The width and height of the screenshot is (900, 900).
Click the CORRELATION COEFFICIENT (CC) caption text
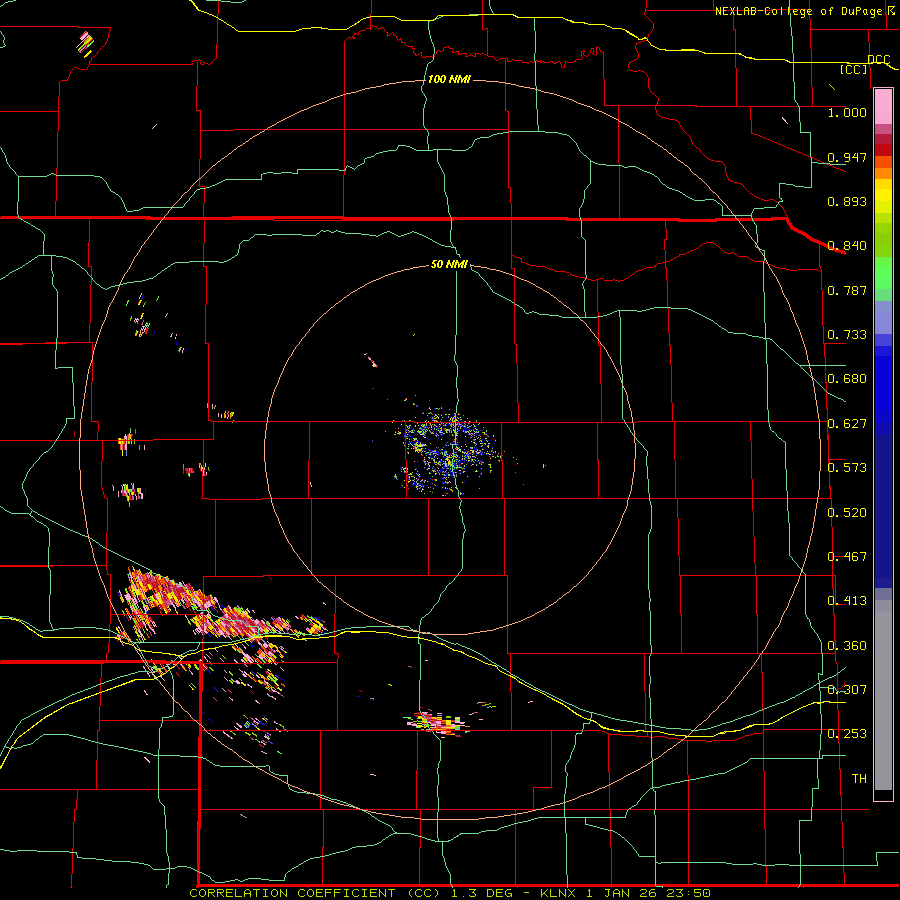click(x=315, y=893)
